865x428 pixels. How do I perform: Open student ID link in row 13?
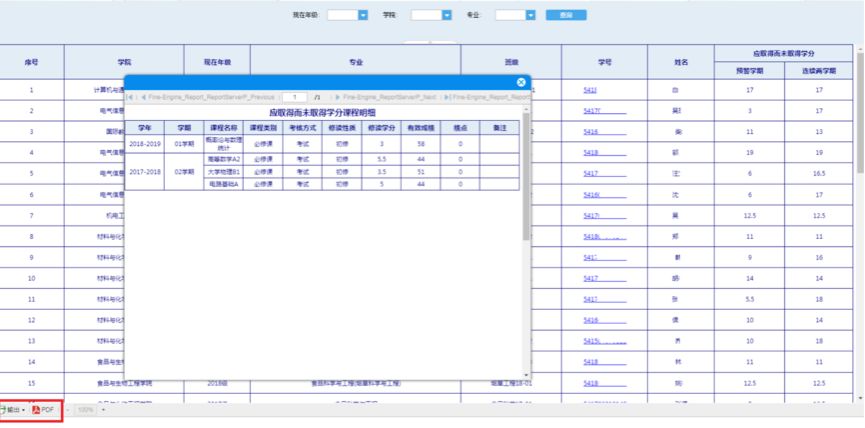[x=604, y=341]
